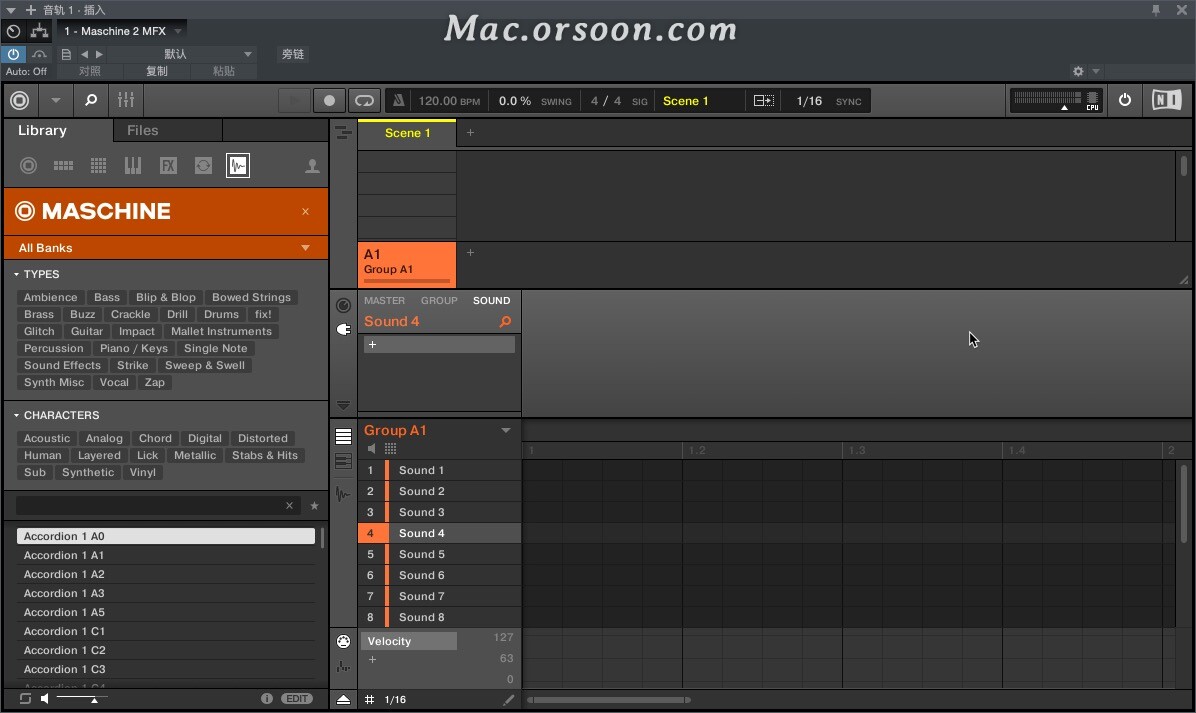Open the browser search magnifier icon
The width and height of the screenshot is (1196, 713).
click(91, 100)
